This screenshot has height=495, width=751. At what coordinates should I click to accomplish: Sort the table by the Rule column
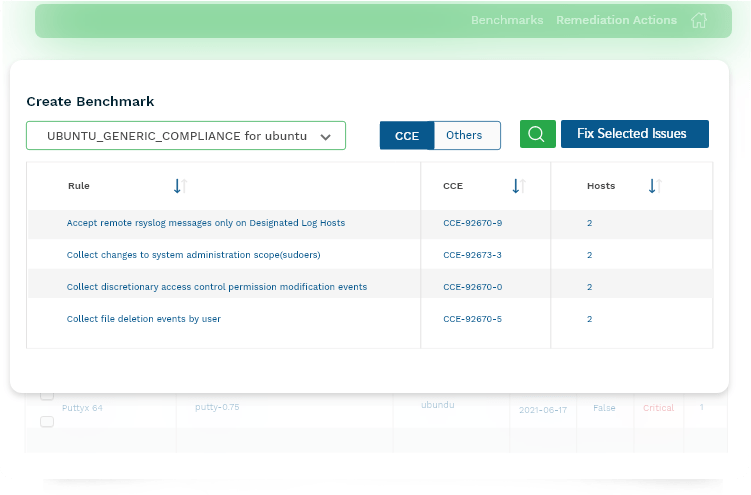click(180, 186)
